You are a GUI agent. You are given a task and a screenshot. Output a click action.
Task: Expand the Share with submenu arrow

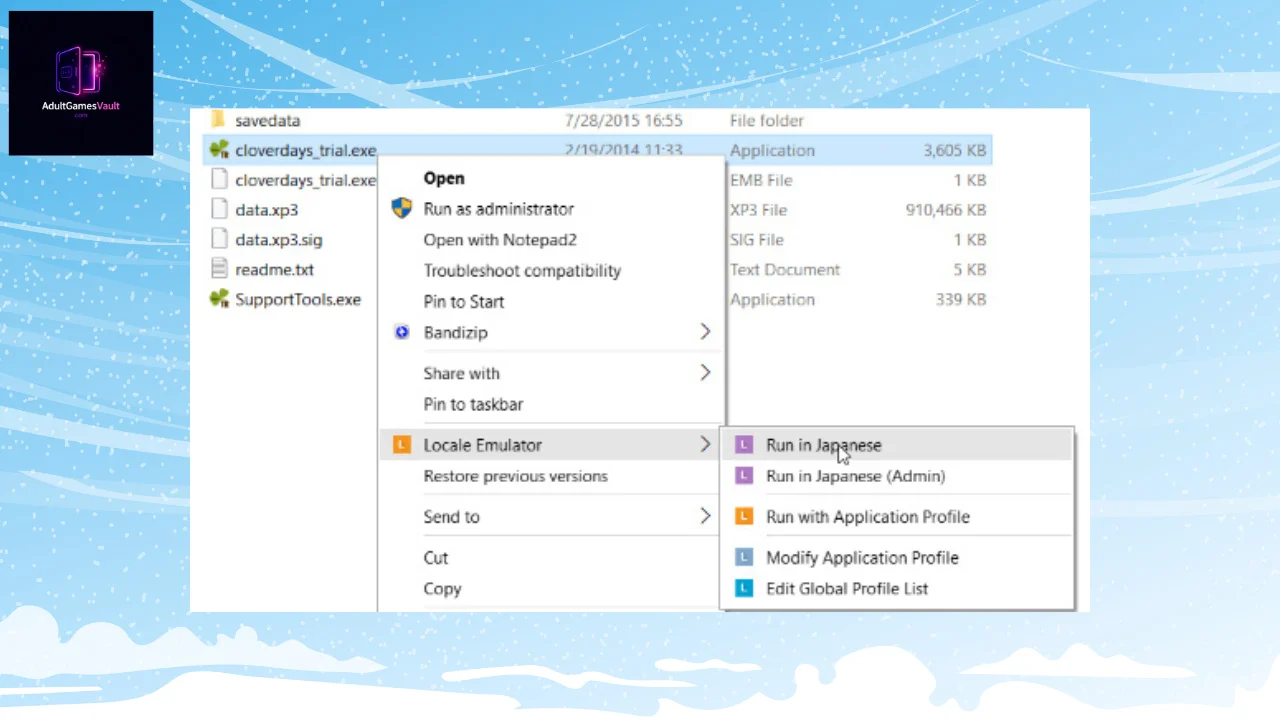point(705,373)
